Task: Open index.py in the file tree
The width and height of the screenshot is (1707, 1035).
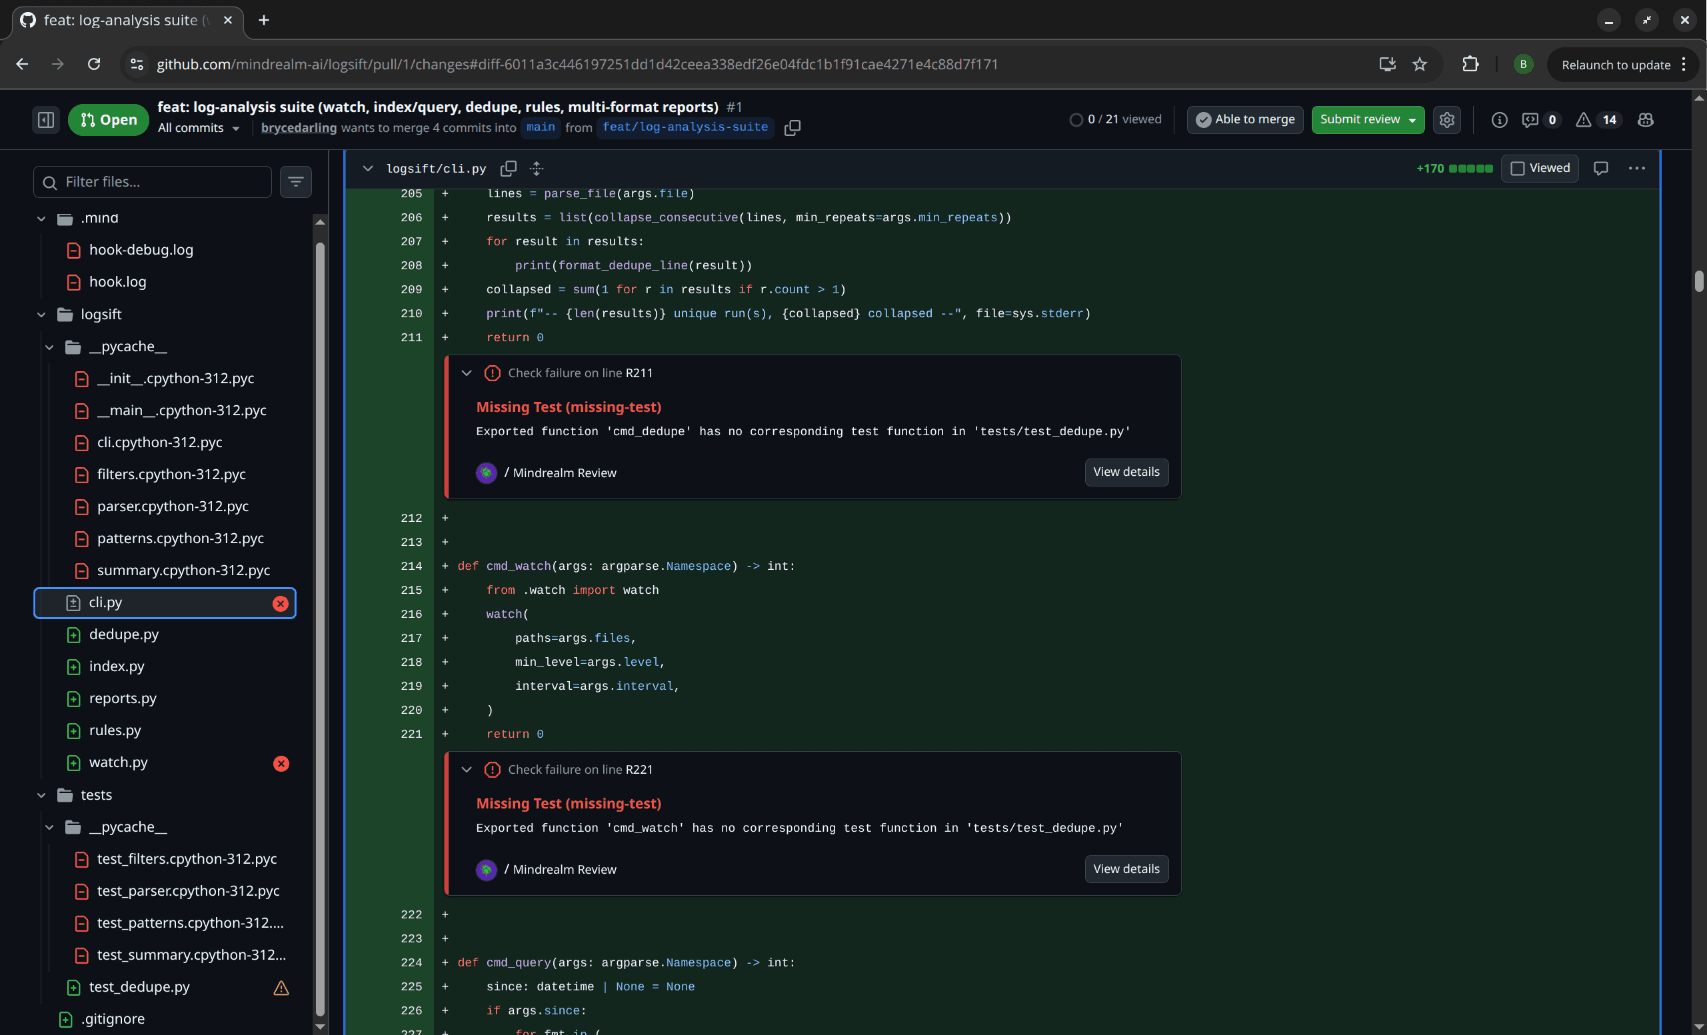Action: pos(116,667)
